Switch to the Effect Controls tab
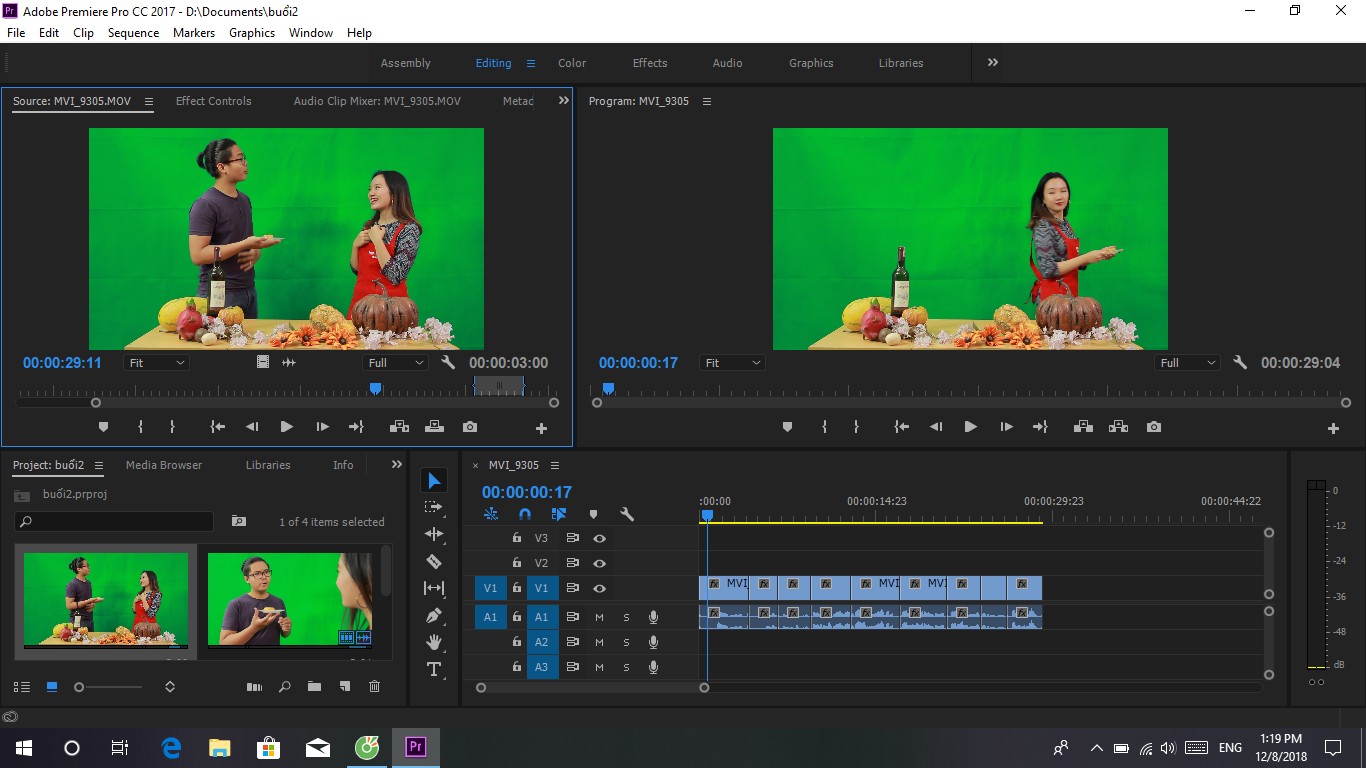 pos(214,101)
